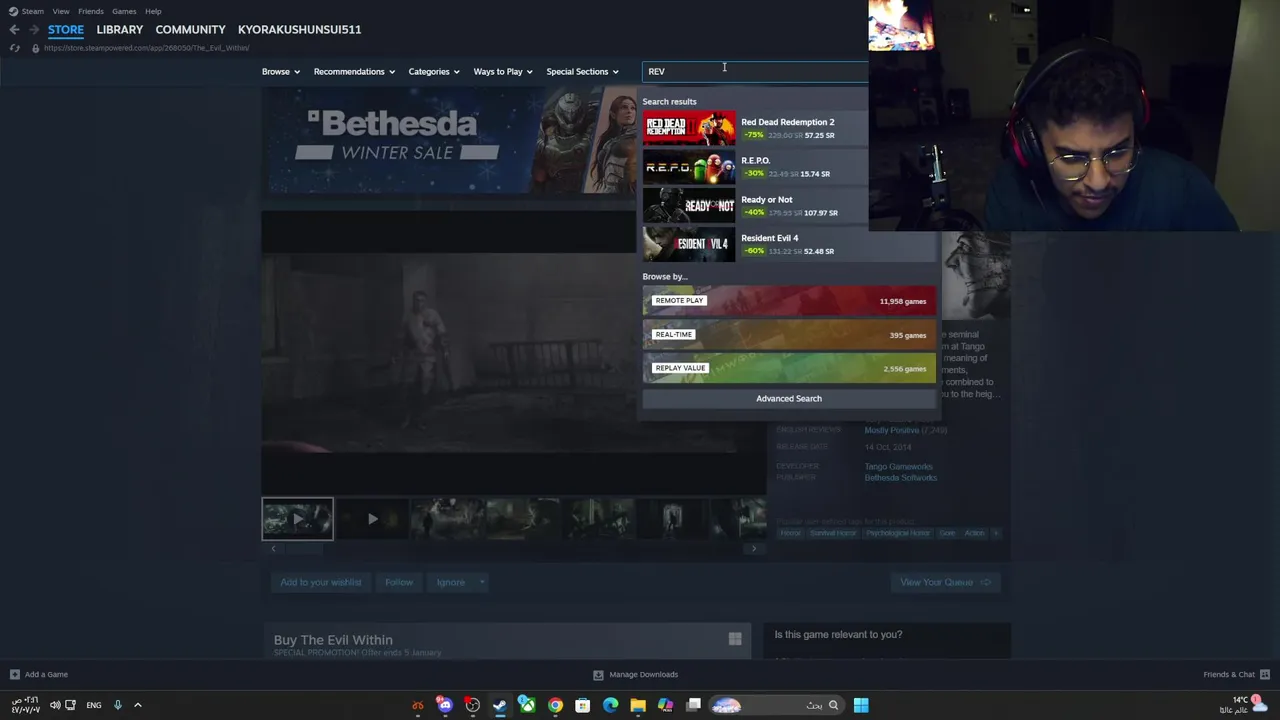The height and width of the screenshot is (720, 1280).
Task: Click the Steam taskbar icon
Action: pyautogui.click(x=499, y=705)
